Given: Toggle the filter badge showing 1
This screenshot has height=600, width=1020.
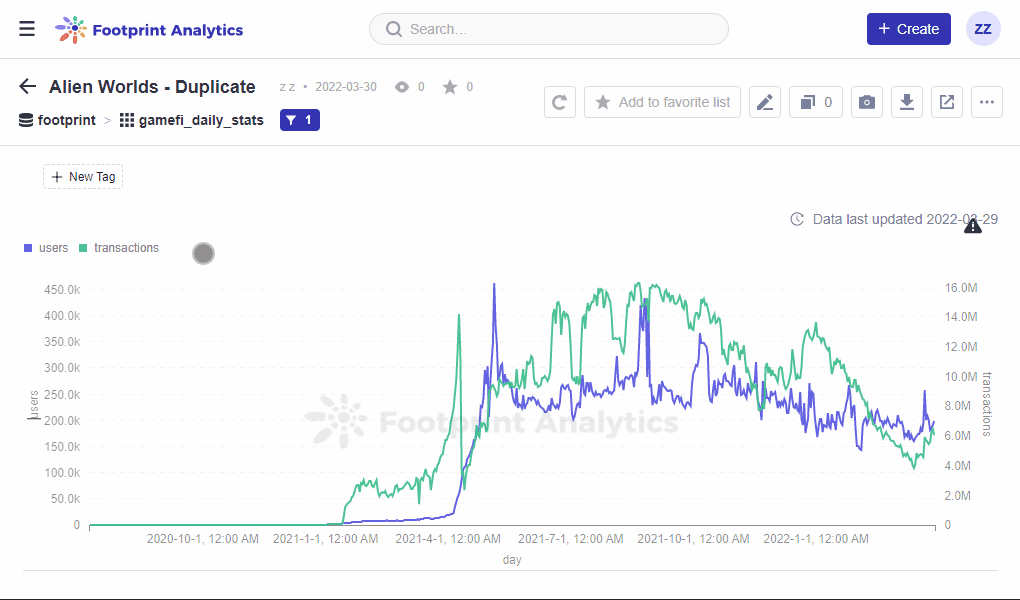Looking at the screenshot, I should 300,120.
